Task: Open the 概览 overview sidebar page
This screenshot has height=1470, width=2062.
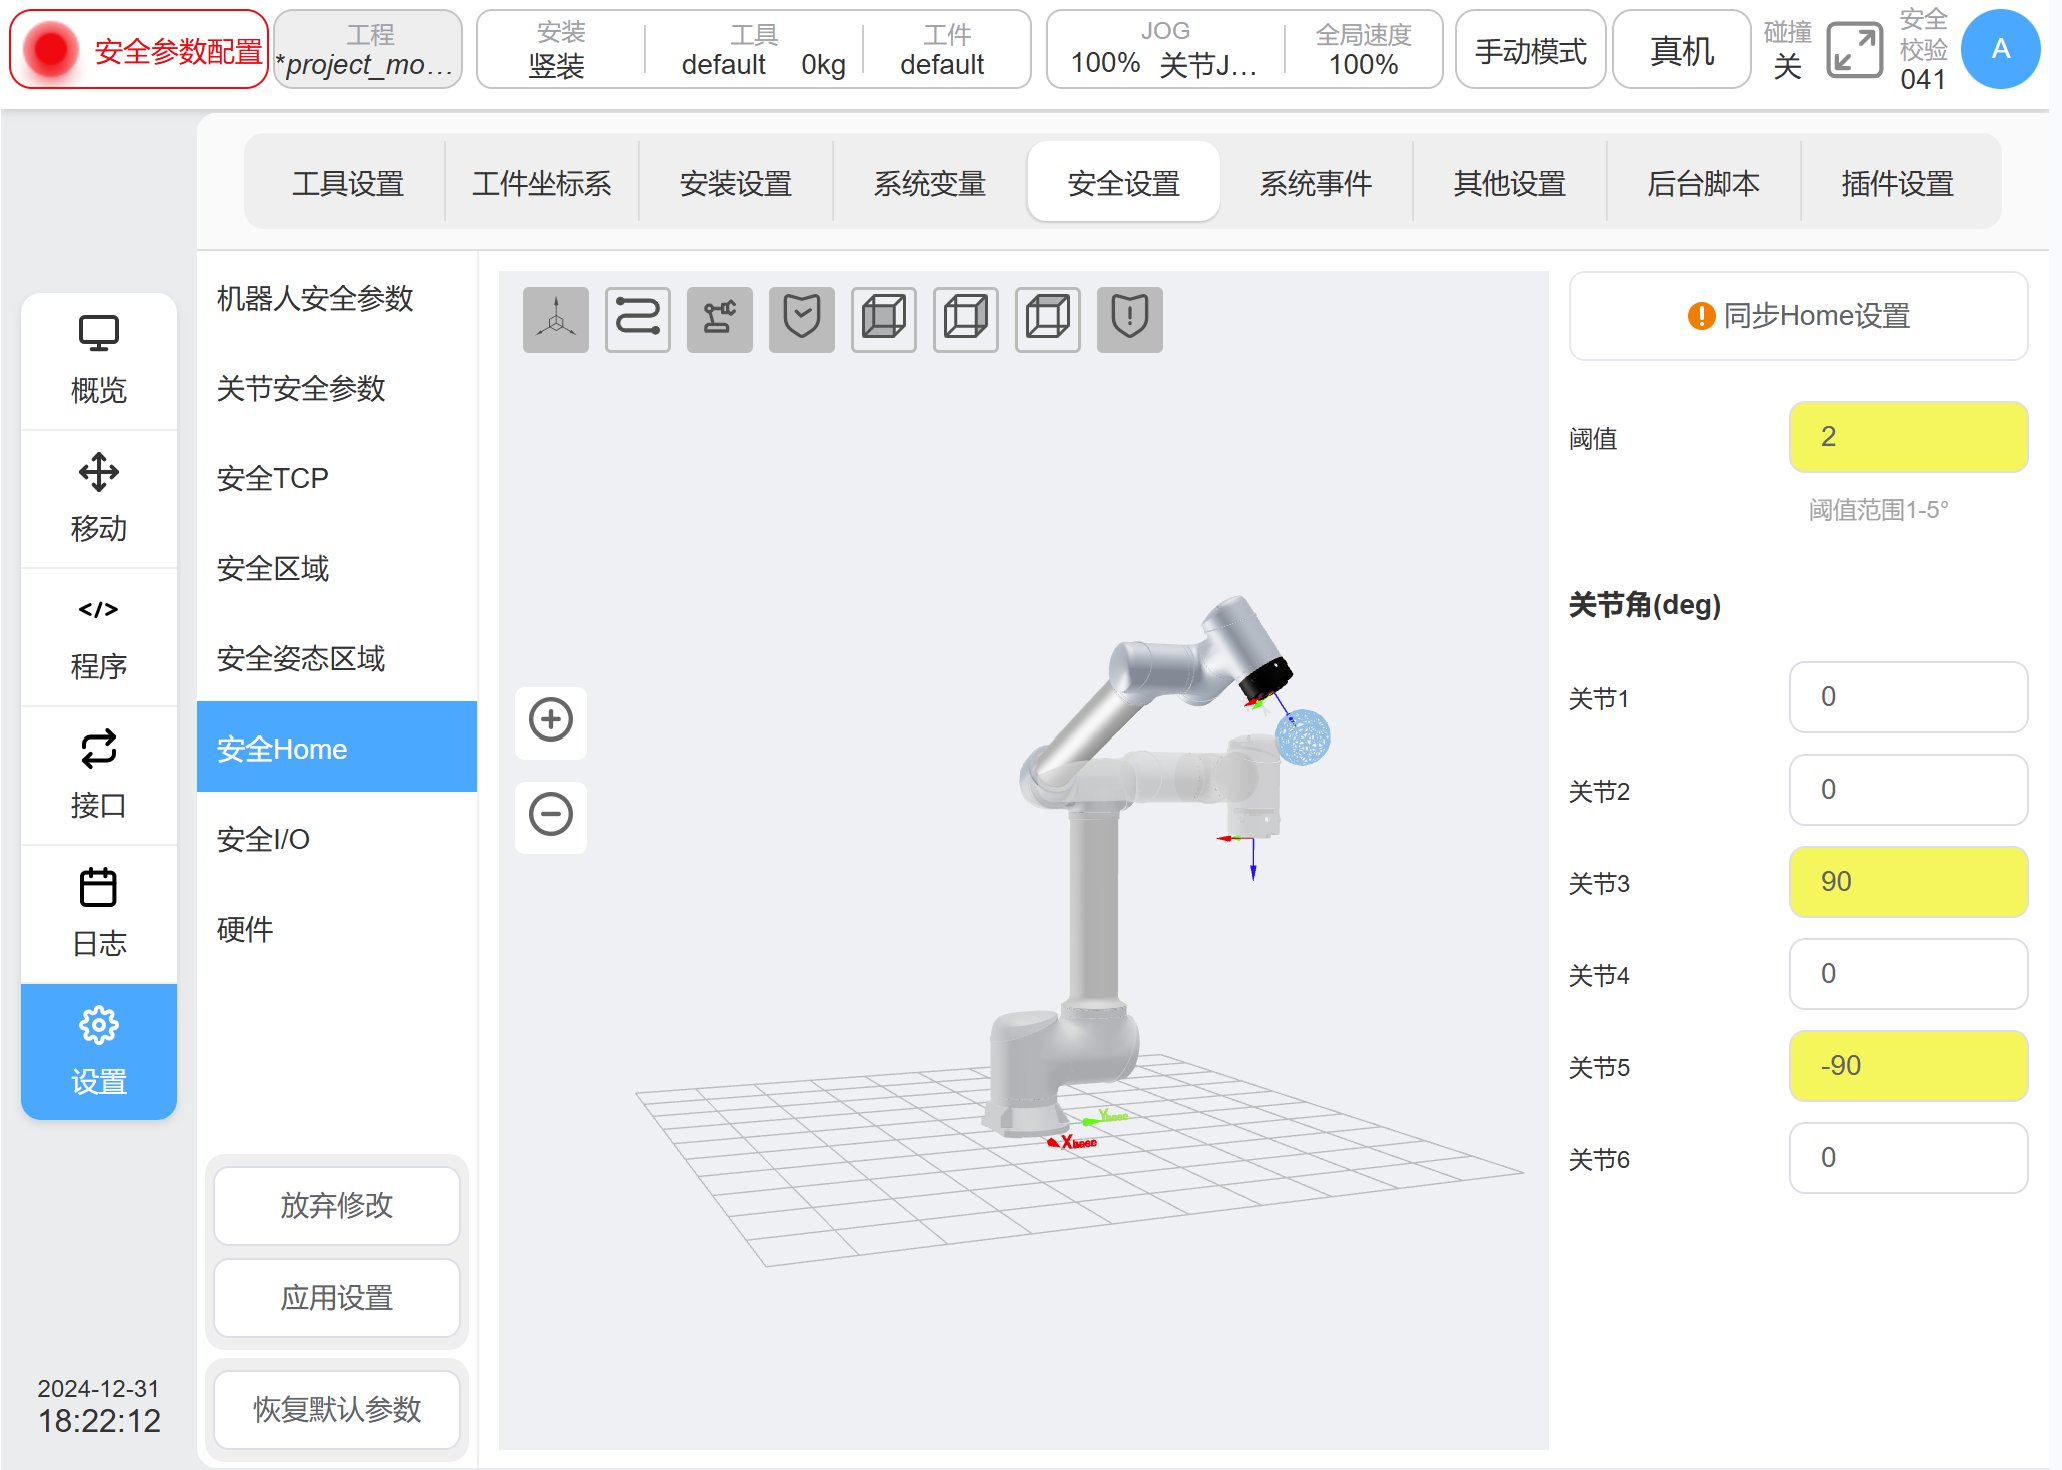Action: (x=99, y=361)
